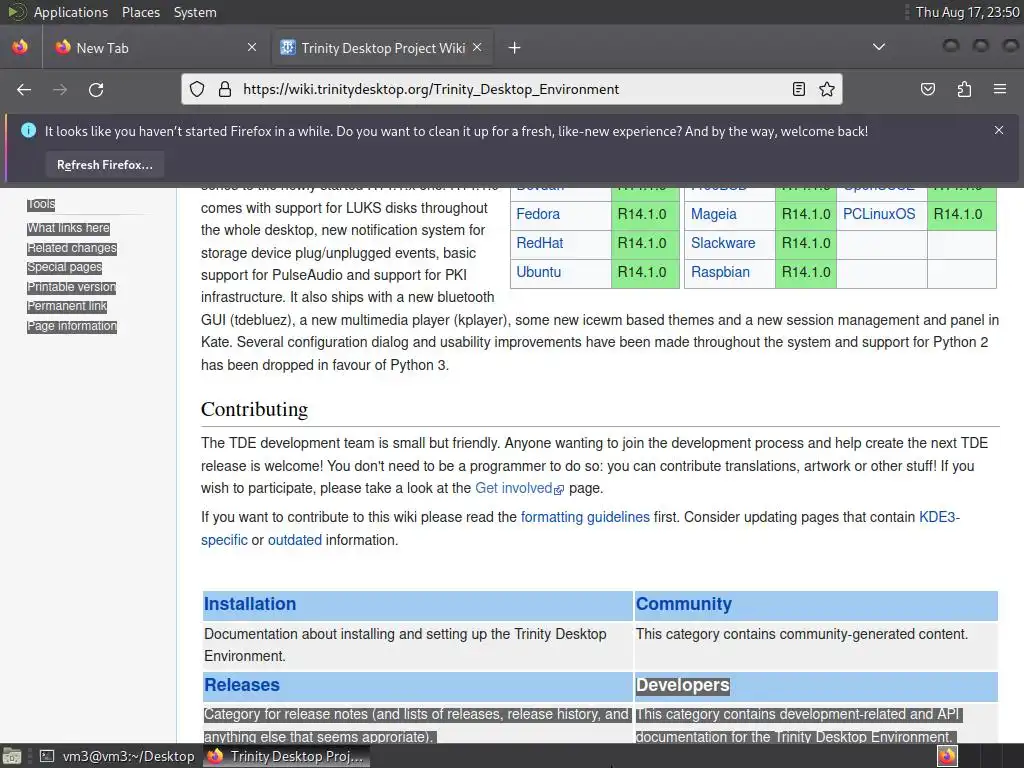Open the Related changes sidebar link

click(72, 248)
